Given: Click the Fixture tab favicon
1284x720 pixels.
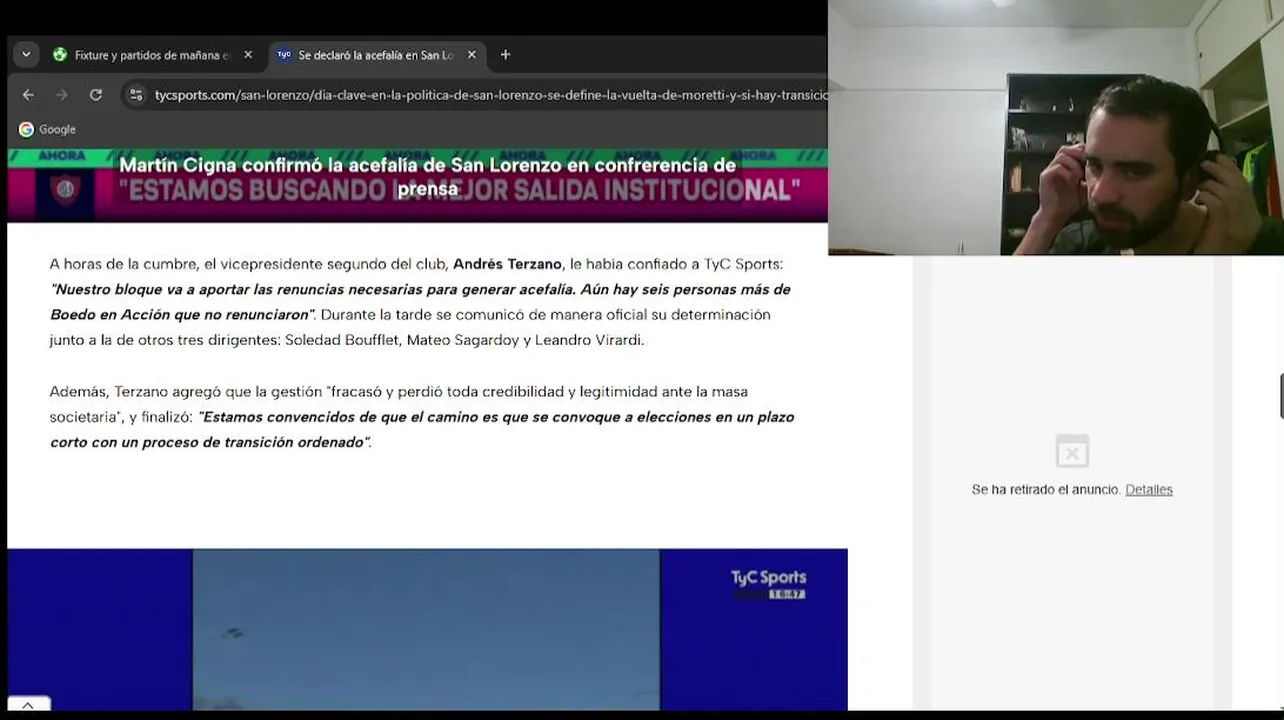Looking at the screenshot, I should click(x=60, y=55).
